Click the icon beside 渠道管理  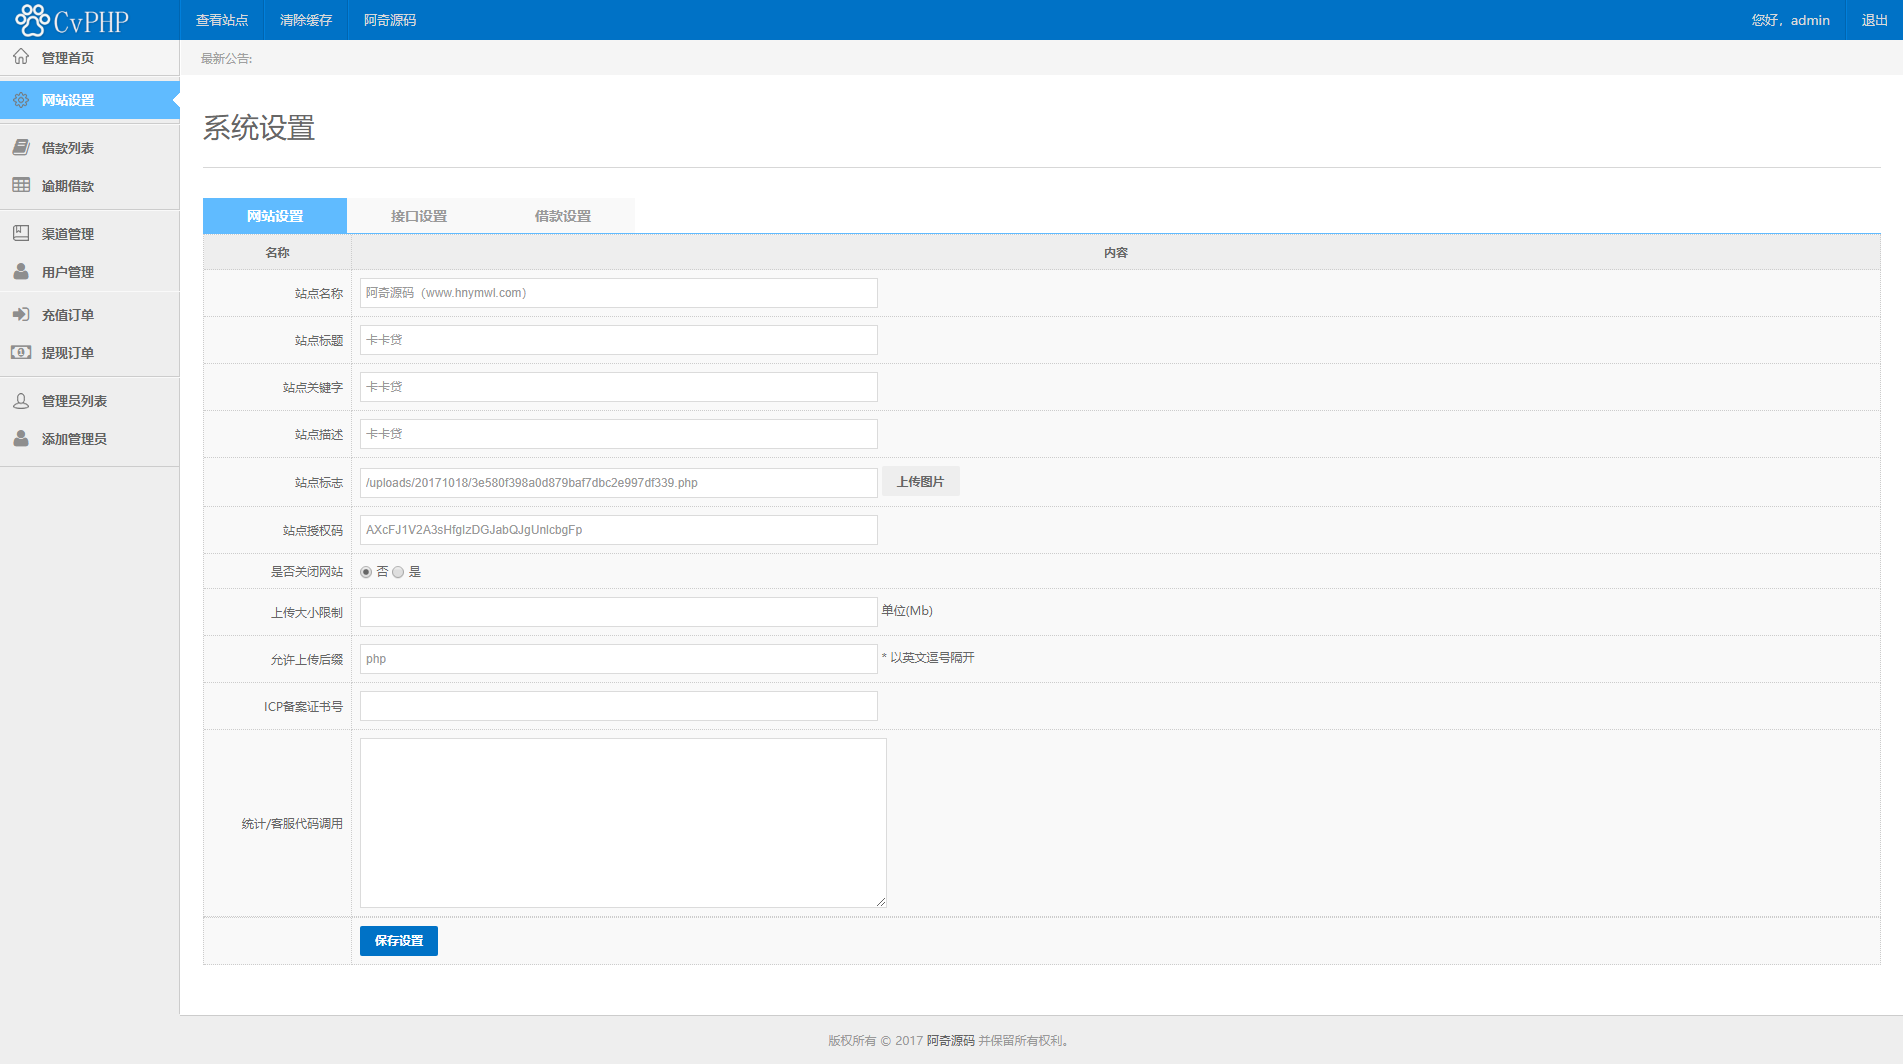click(x=21, y=233)
